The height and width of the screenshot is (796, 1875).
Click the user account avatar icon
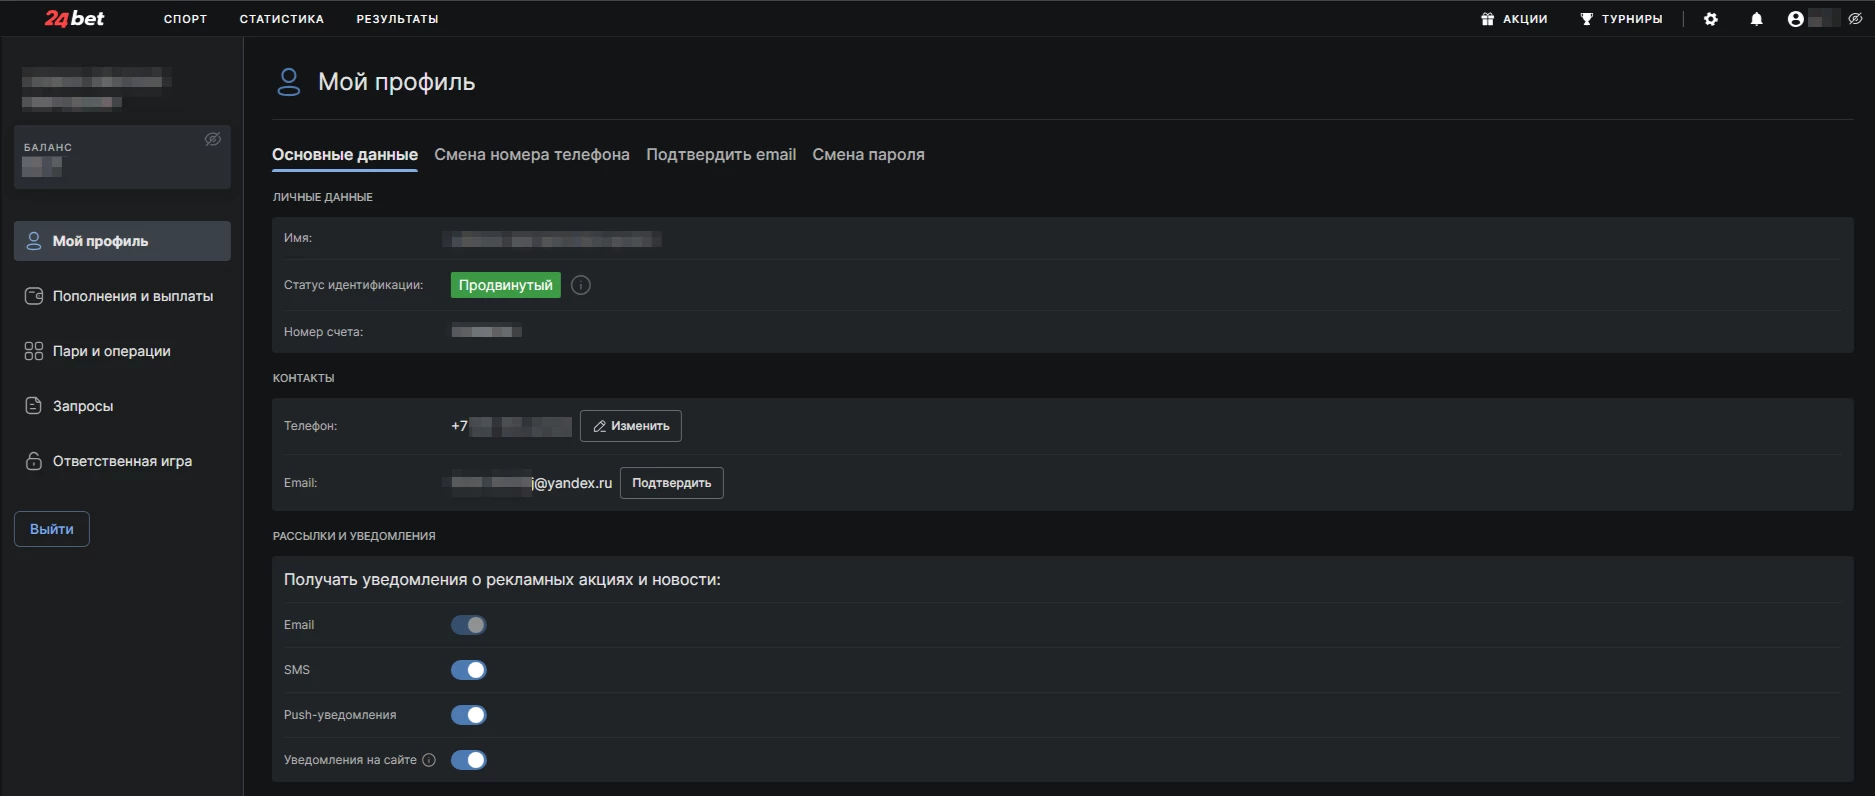pyautogui.click(x=1796, y=19)
